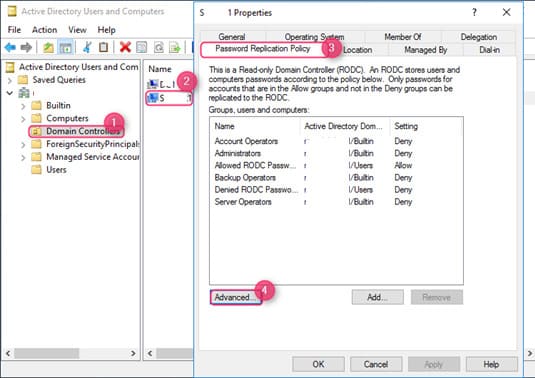The image size is (535, 378).
Task: Click the Refresh toolbar icon
Action: (159, 47)
